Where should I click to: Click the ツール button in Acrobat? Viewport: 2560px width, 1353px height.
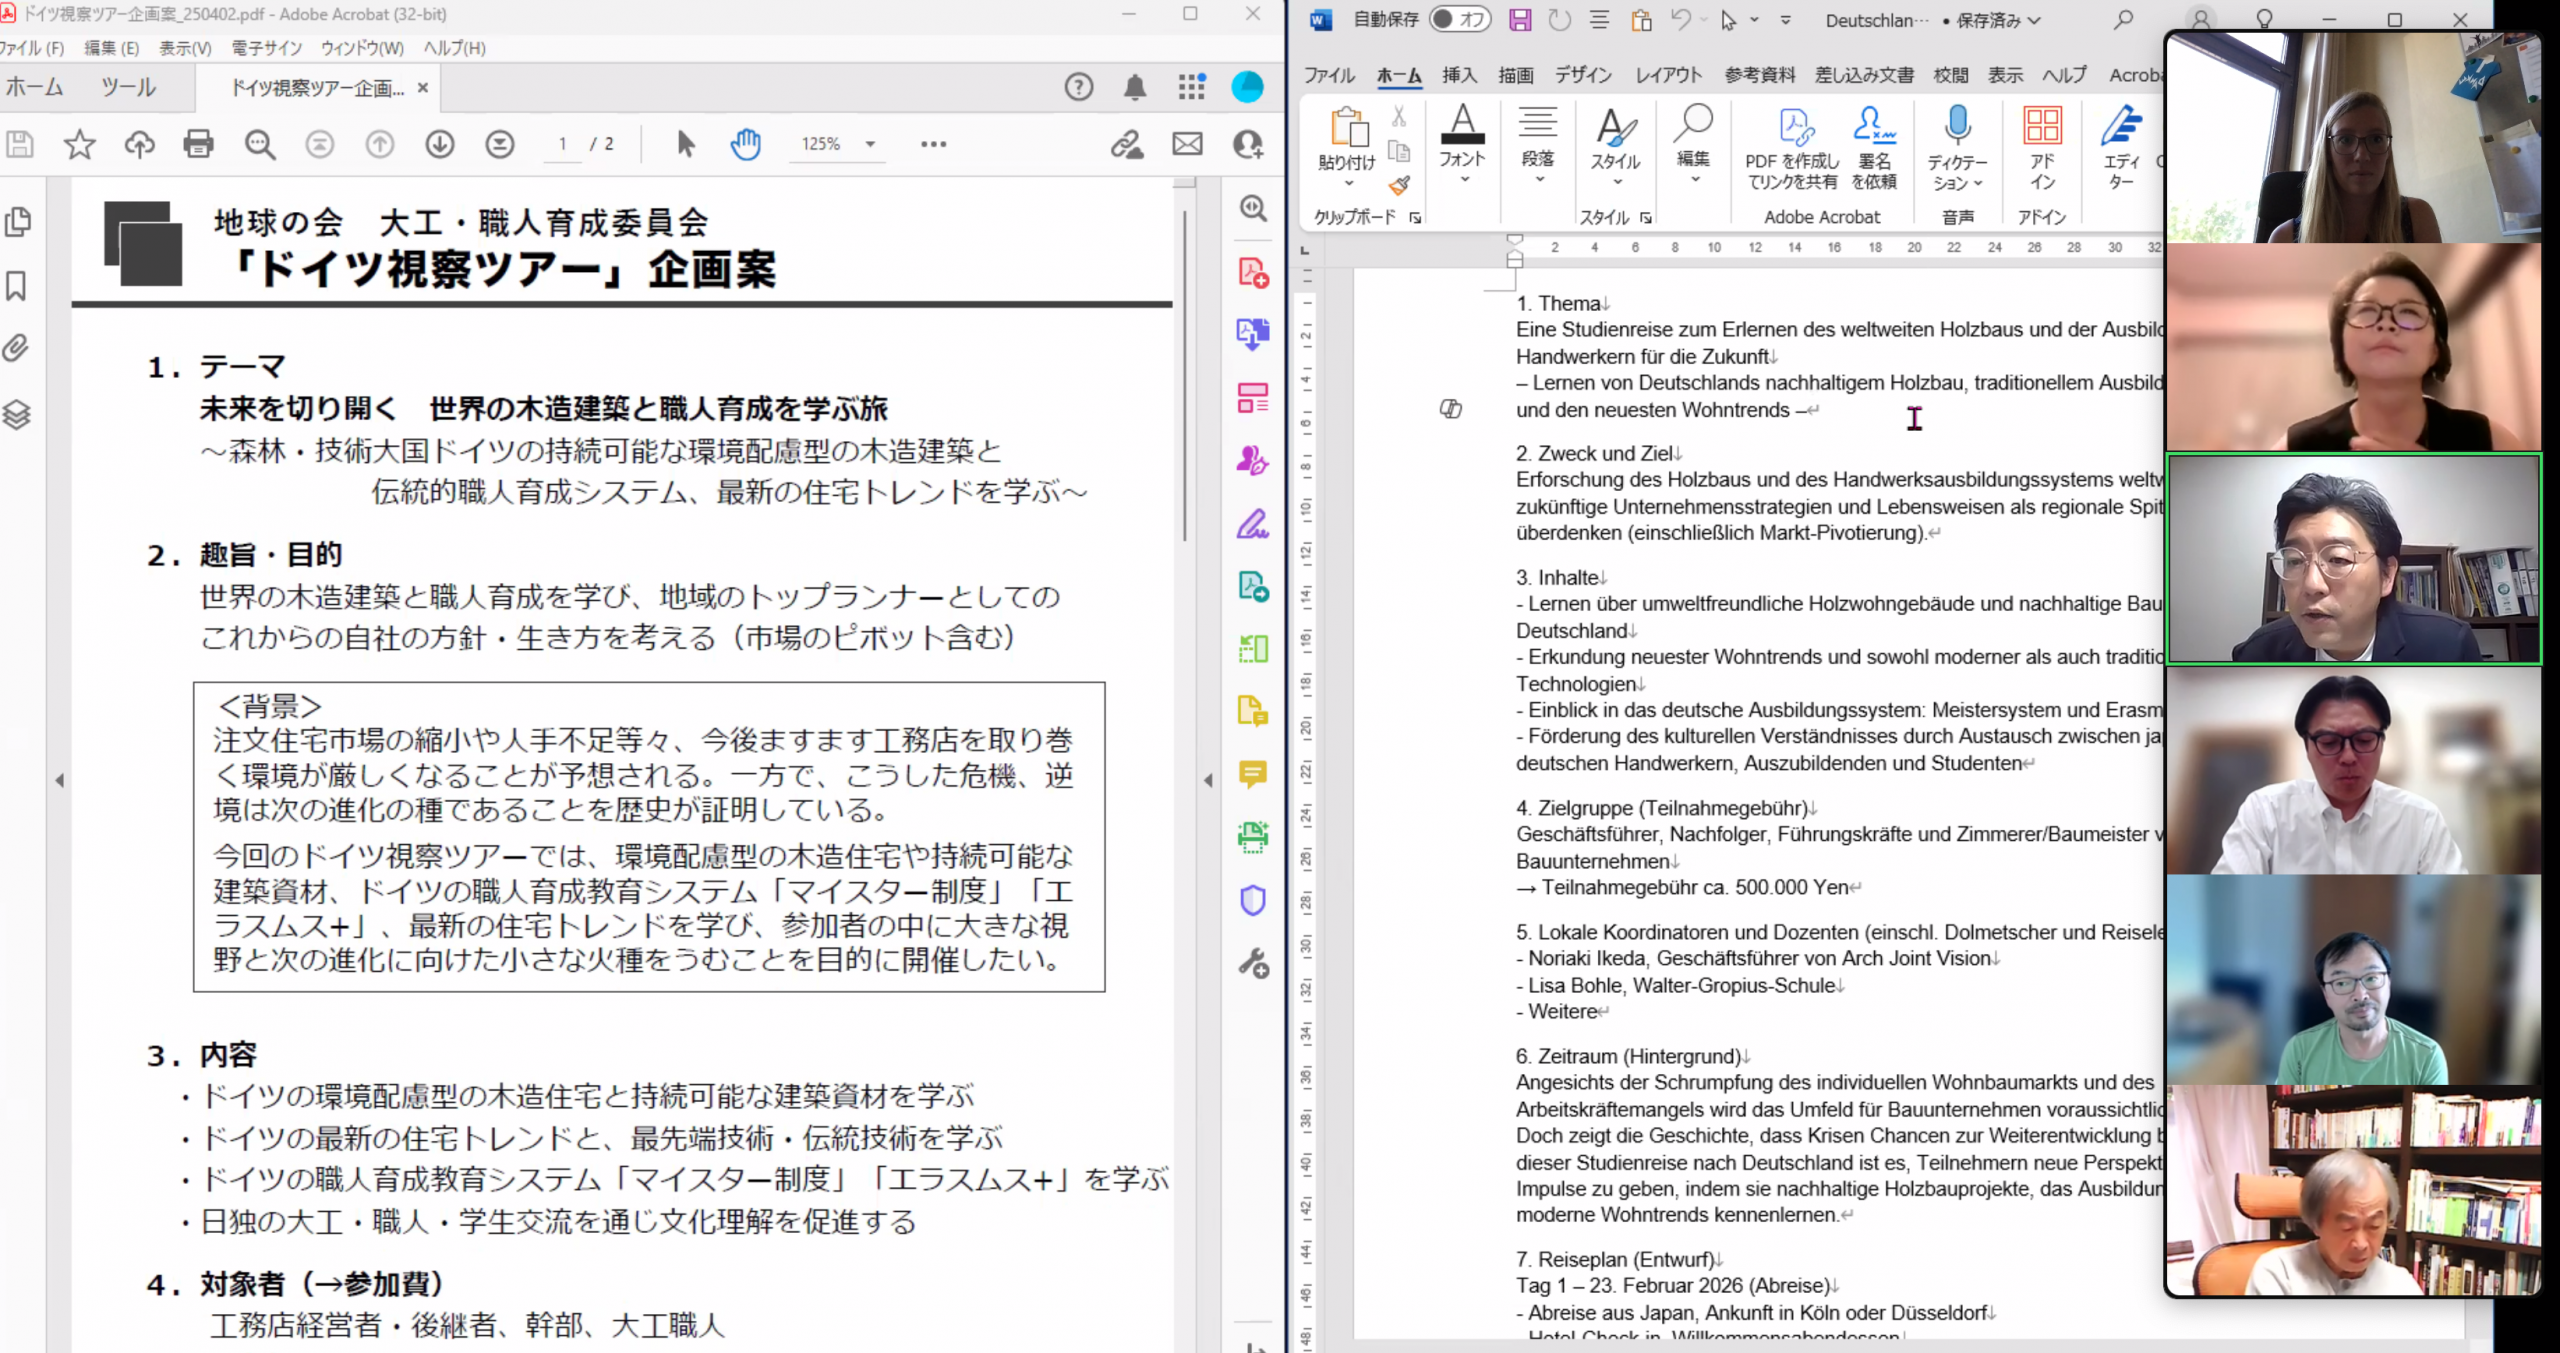click(x=128, y=88)
